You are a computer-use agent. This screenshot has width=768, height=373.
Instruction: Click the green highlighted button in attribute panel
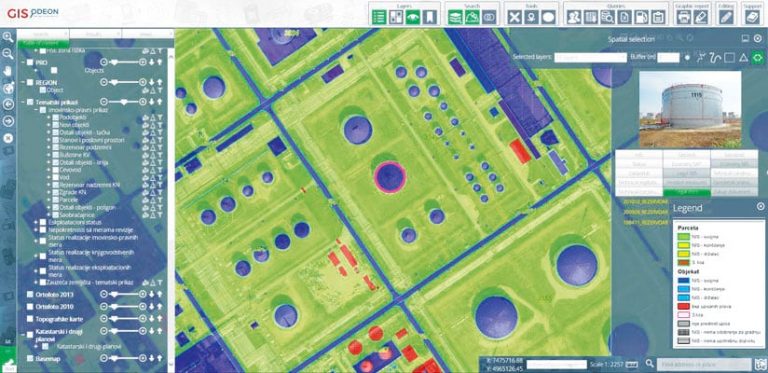pyautogui.click(x=686, y=192)
